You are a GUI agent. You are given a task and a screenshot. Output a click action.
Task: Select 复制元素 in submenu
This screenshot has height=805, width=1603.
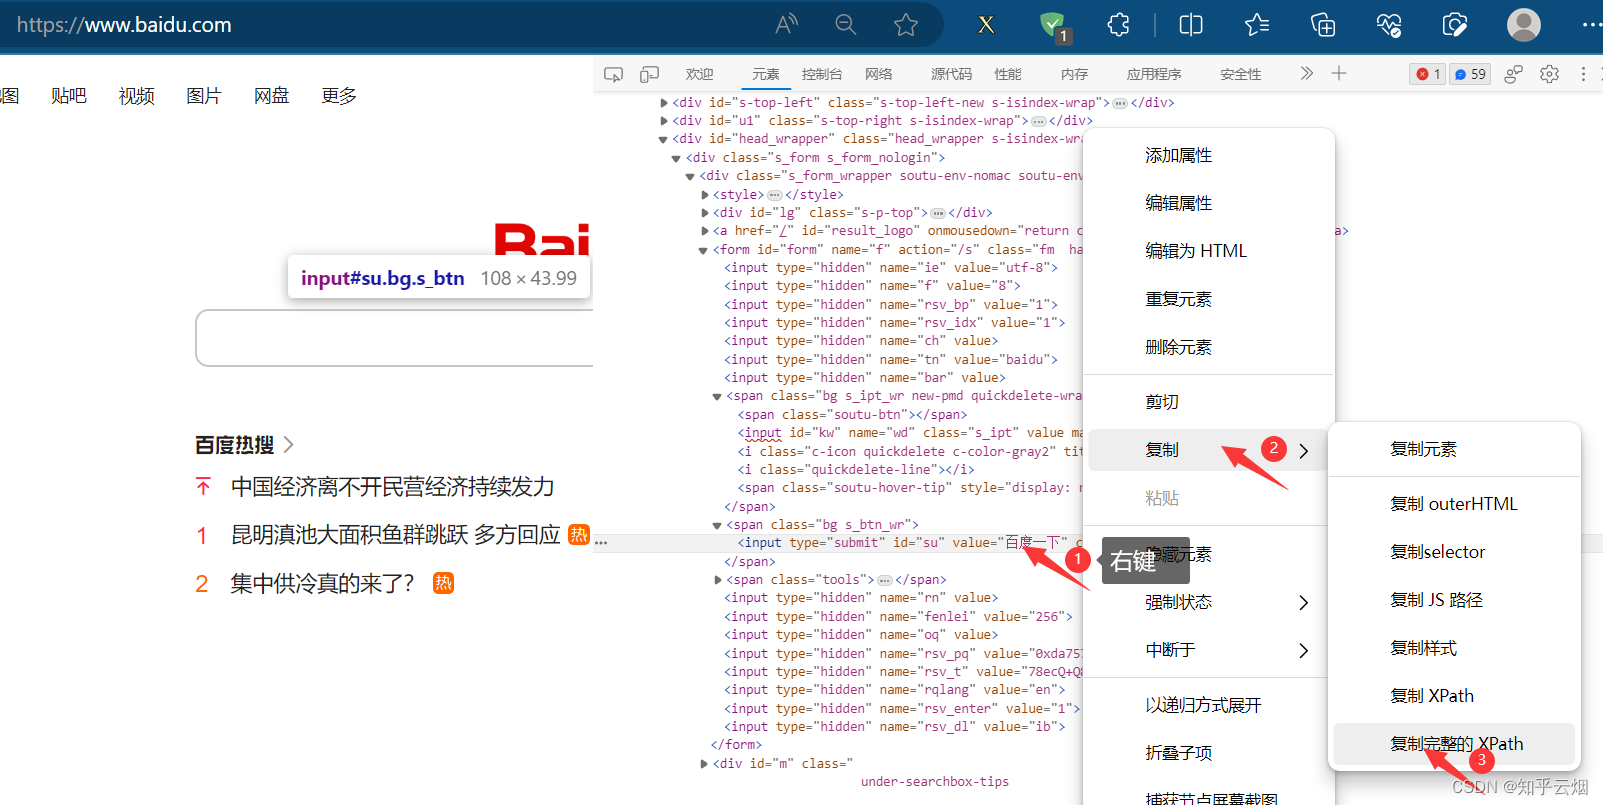(x=1454, y=449)
